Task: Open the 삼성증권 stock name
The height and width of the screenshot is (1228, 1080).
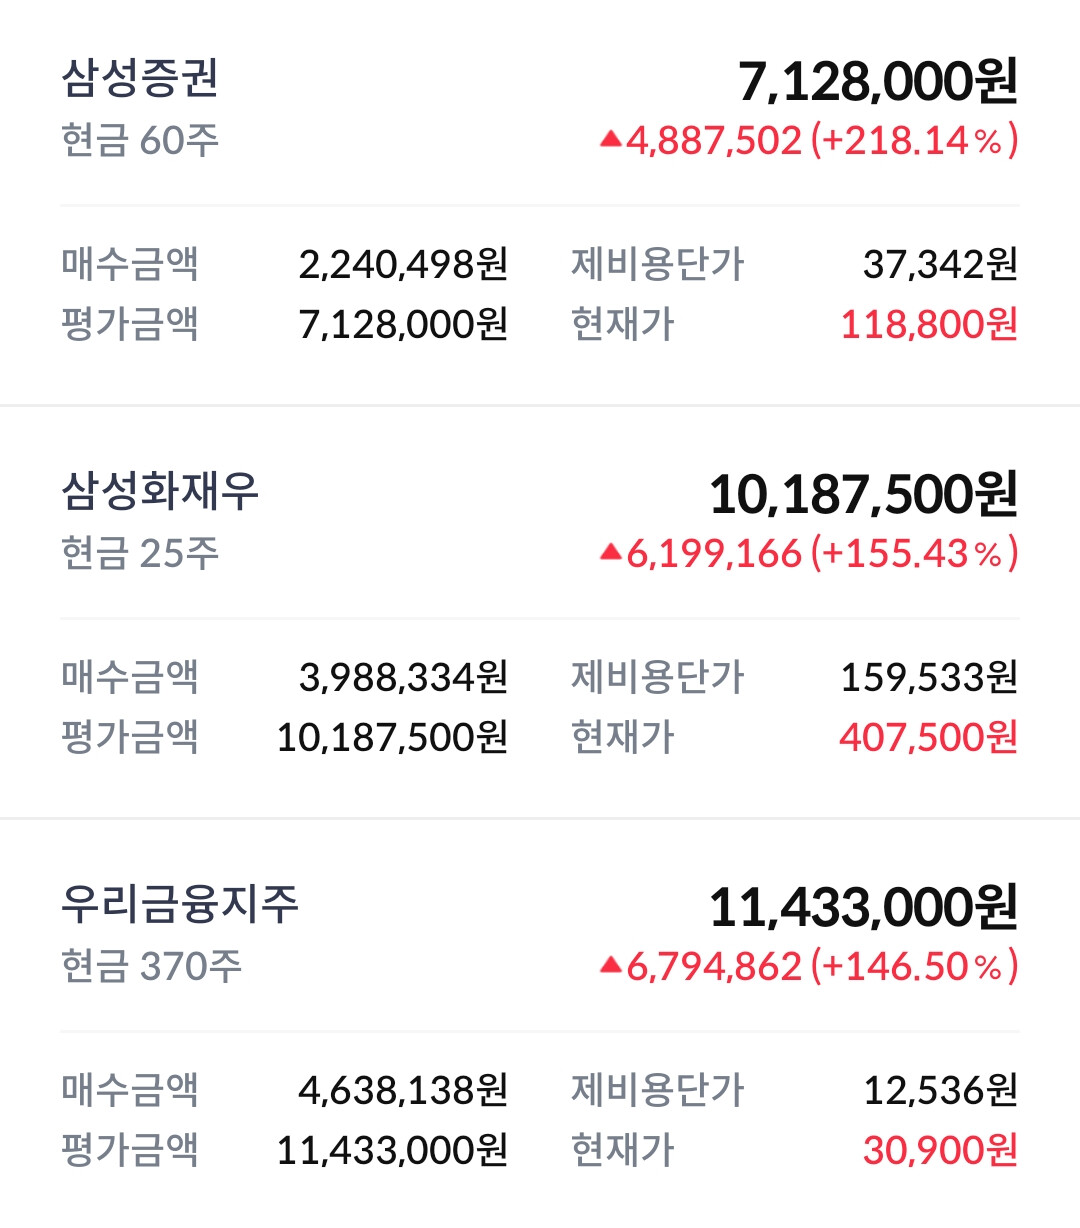Action: 140,78
